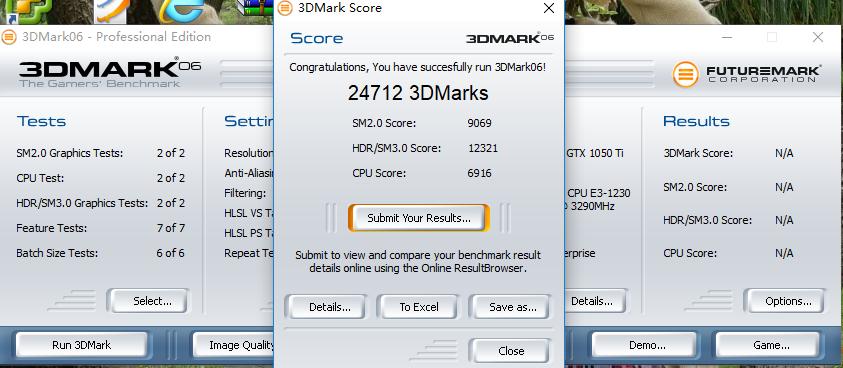Screen dimensions: 843x368
Task: Open the System Details button
Action: pyautogui.click(x=595, y=301)
